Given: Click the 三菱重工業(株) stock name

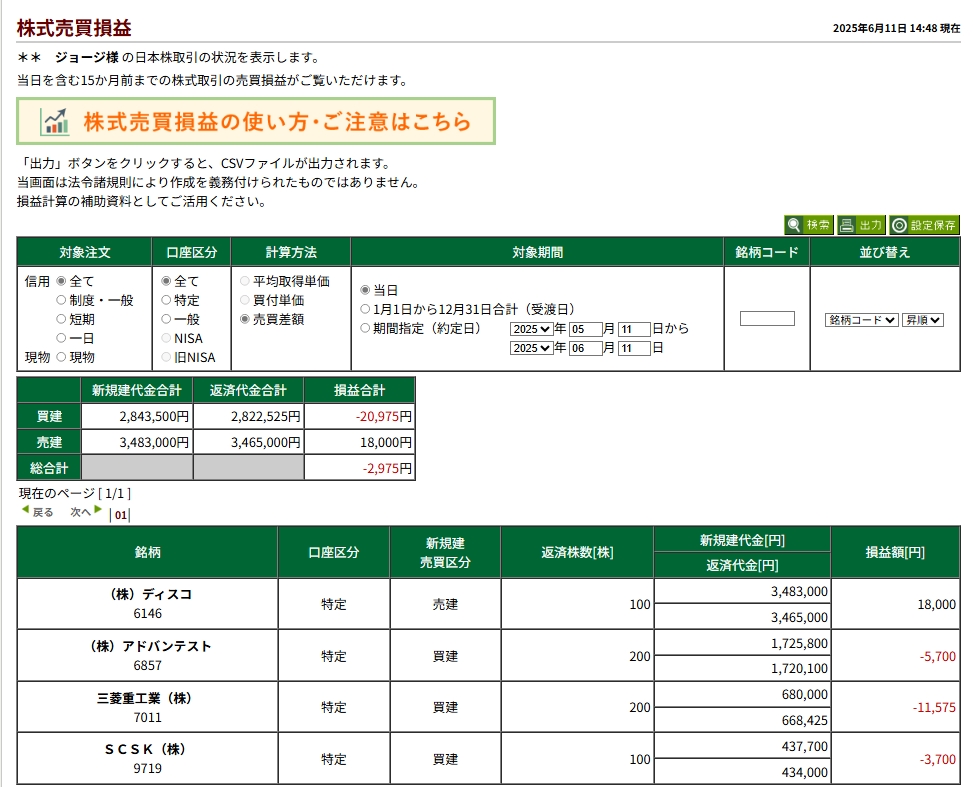Looking at the screenshot, I should (148, 698).
